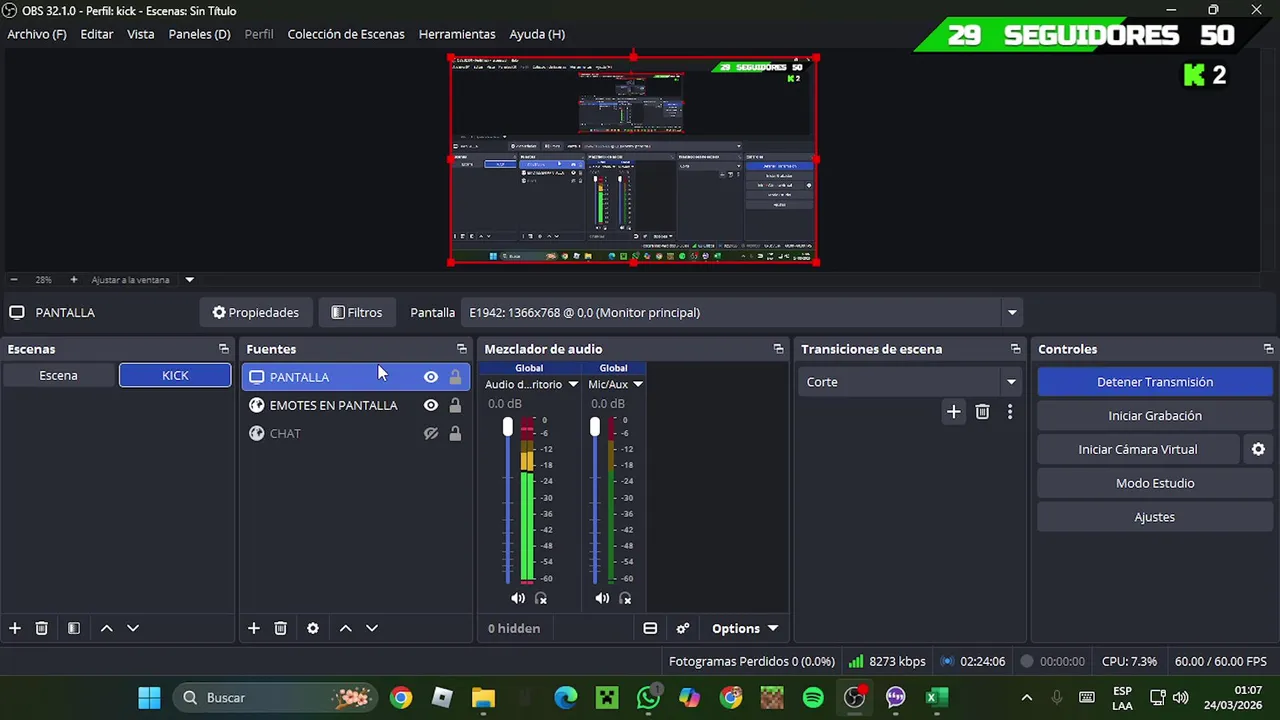
Task: Move scene up arrow in Escenas
Action: [x=106, y=628]
